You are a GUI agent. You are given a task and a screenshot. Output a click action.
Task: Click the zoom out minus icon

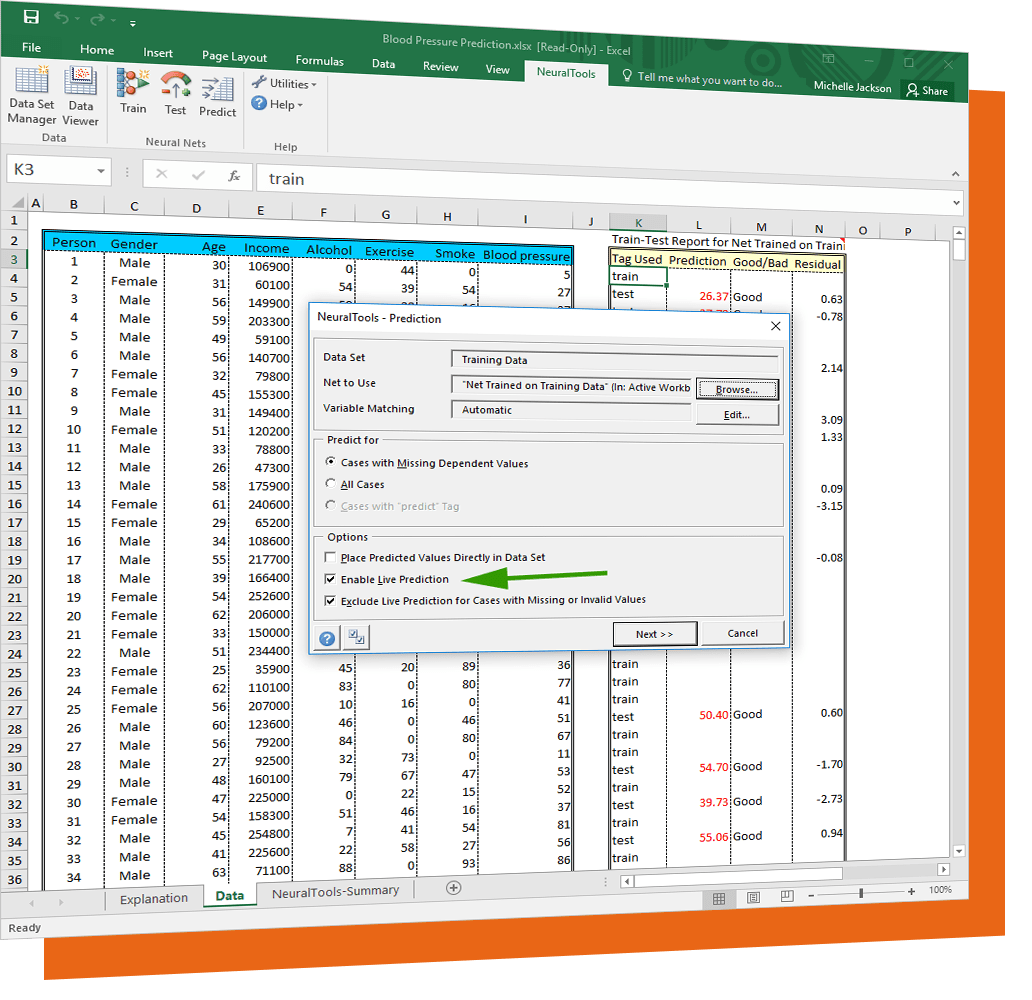811,895
